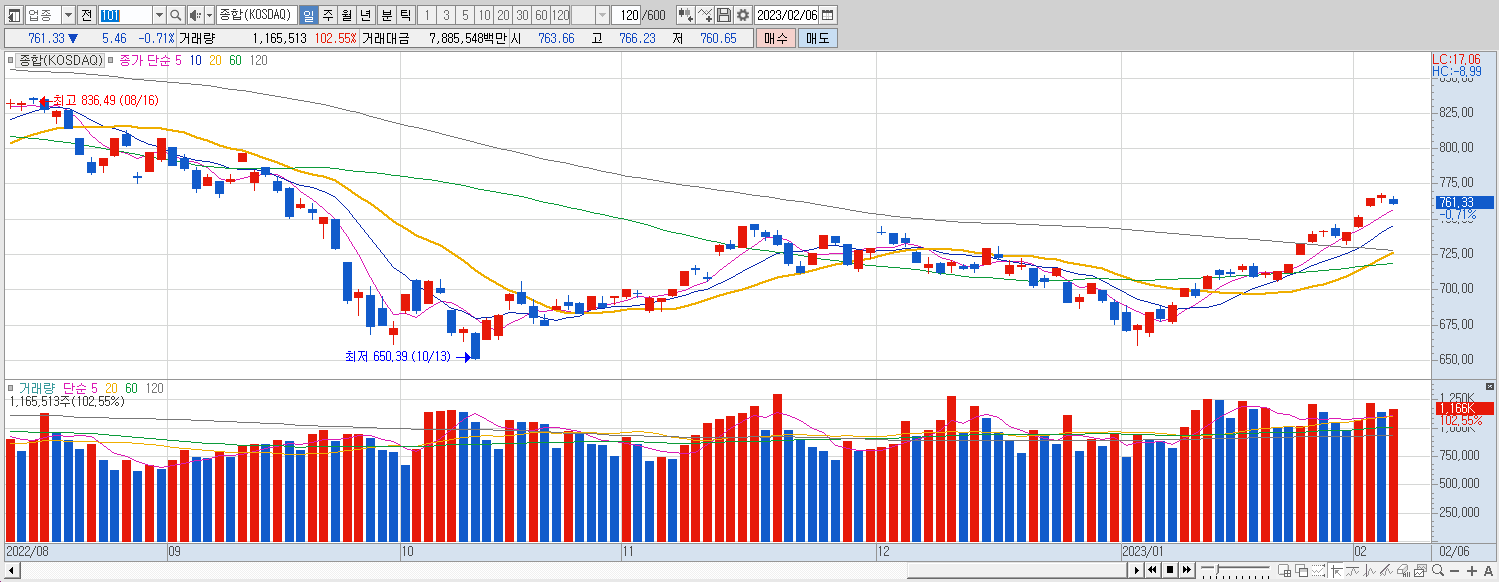Click the window-with-grid layout icon

point(1284,570)
